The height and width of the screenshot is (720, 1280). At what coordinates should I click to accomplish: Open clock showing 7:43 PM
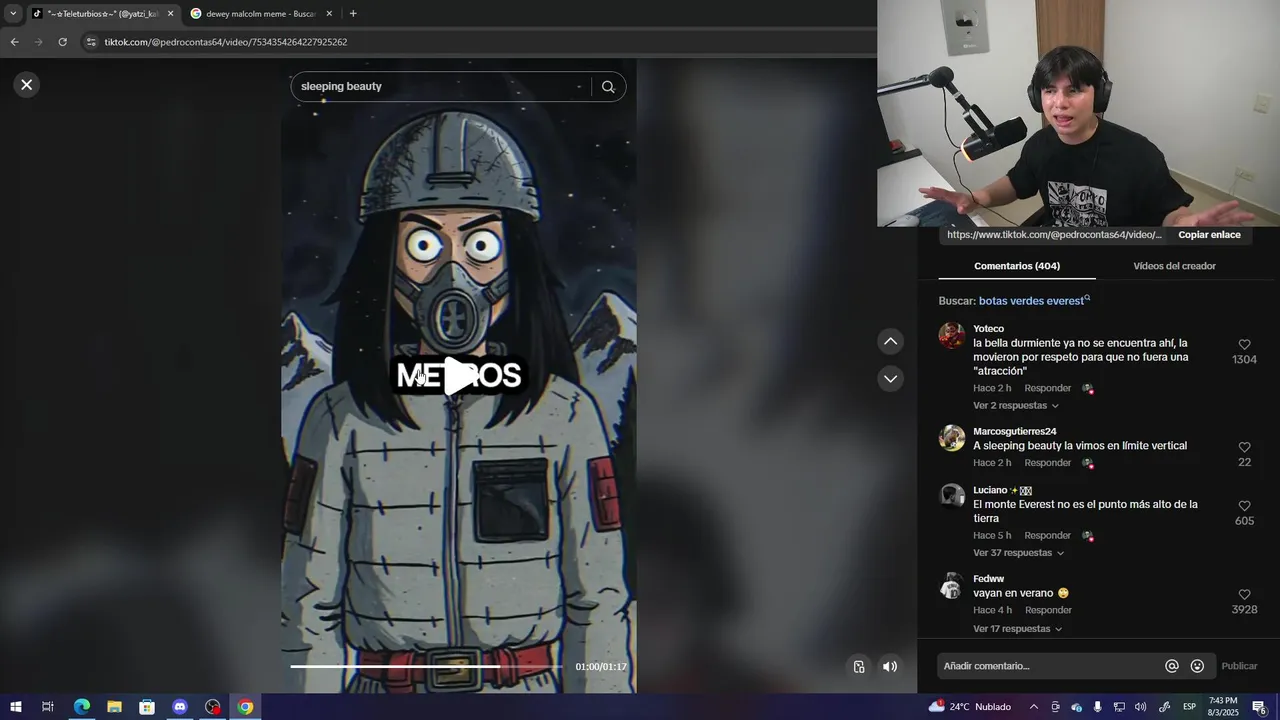(x=1223, y=707)
